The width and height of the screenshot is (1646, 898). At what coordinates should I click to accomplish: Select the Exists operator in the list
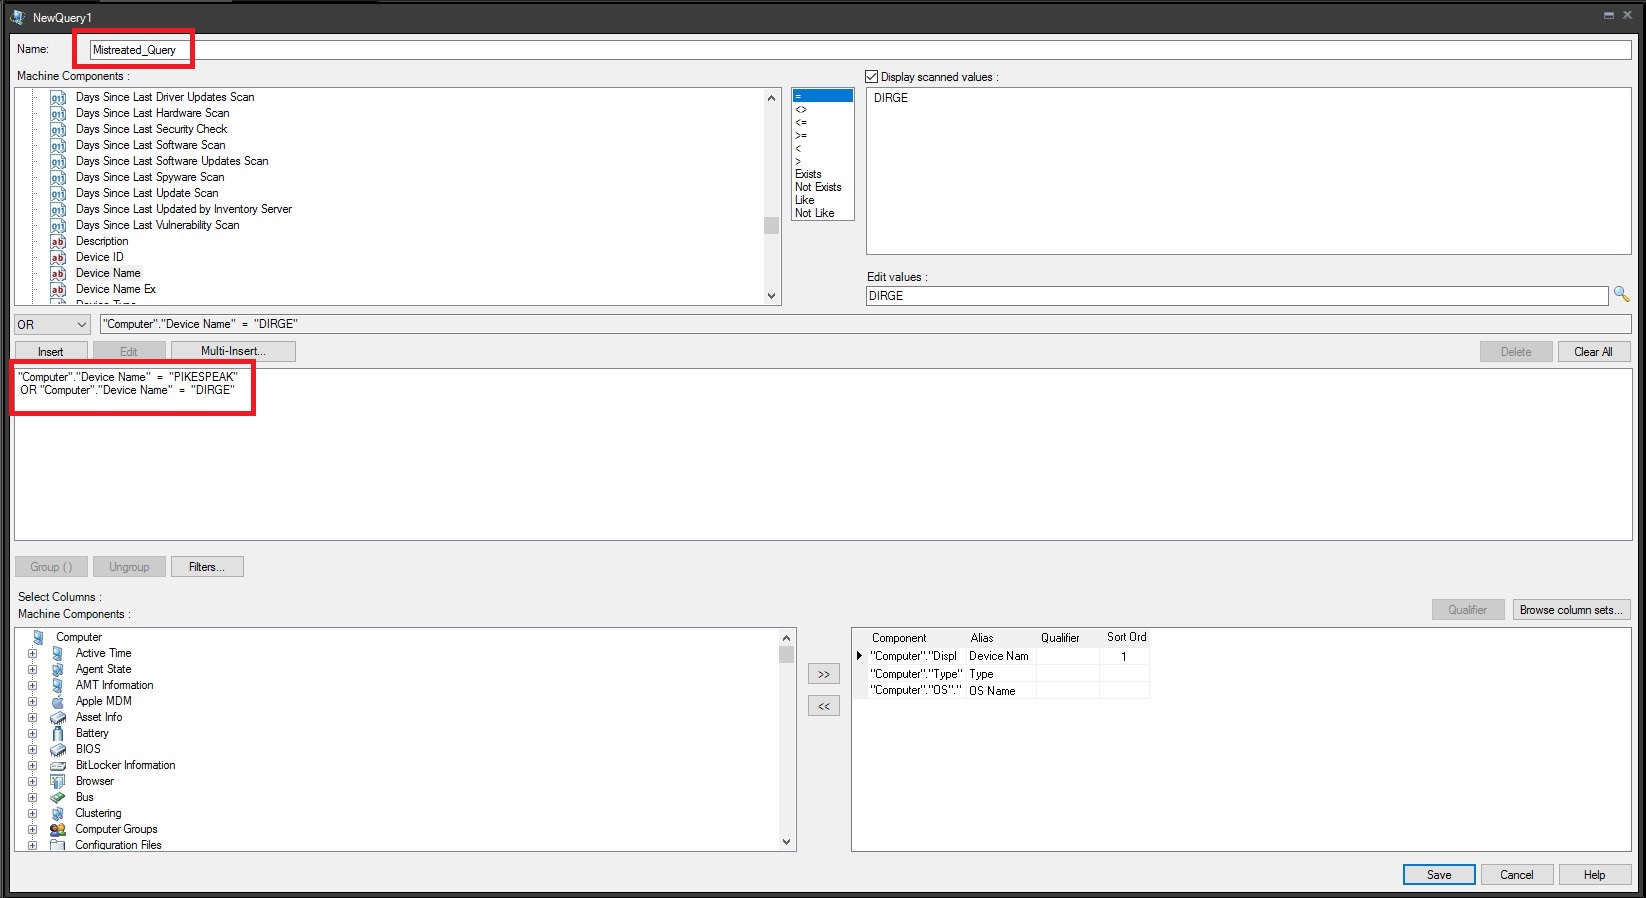point(822,174)
